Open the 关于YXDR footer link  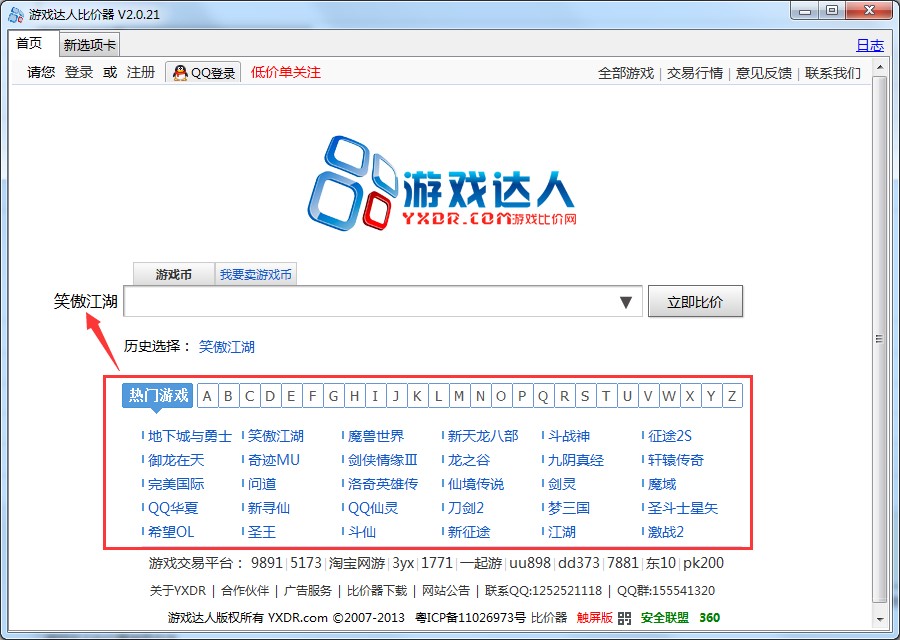(x=177, y=591)
